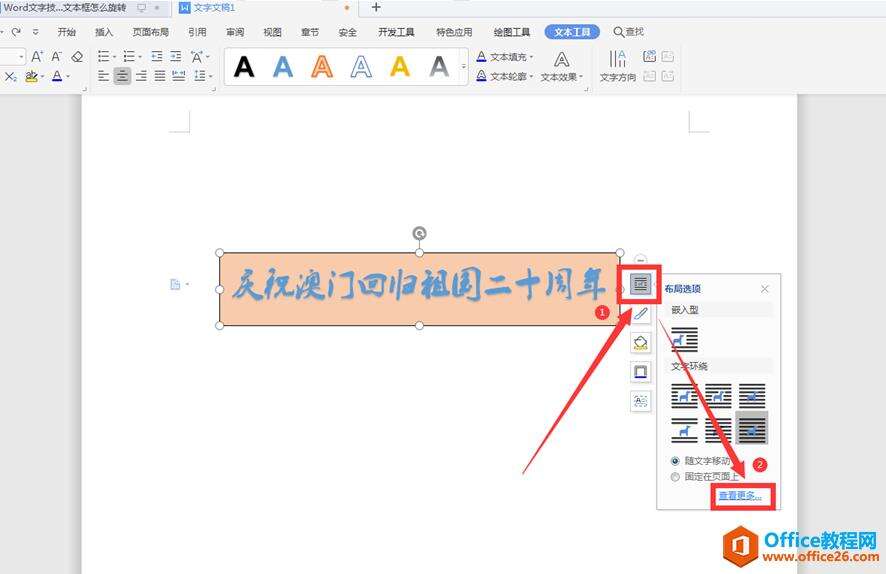Decrease paragraph indent
886x574 pixels.
[x=157, y=56]
